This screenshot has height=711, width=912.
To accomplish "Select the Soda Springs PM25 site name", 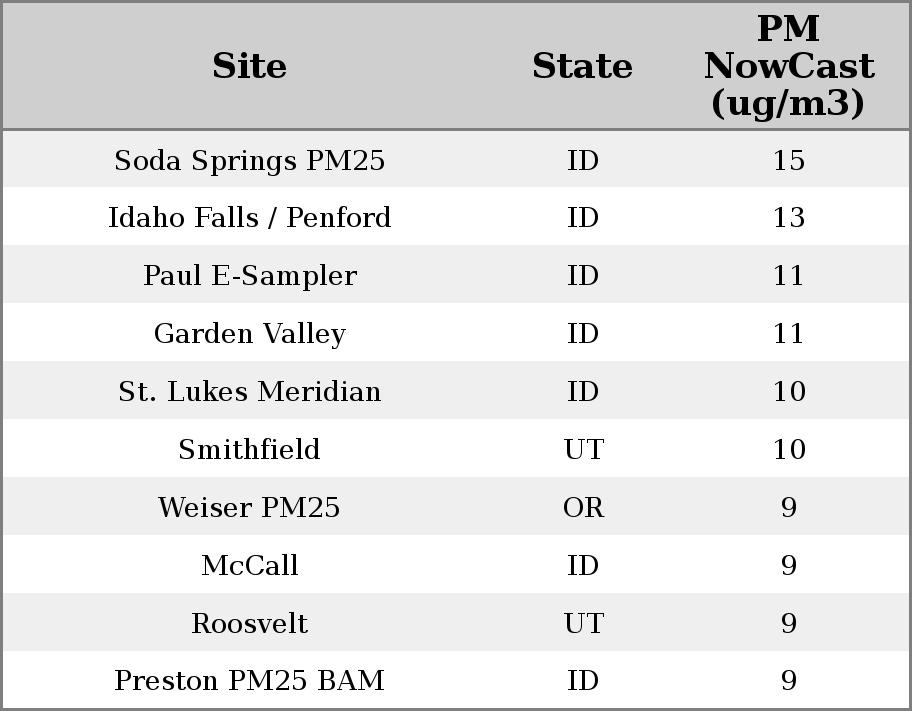I will point(249,160).
